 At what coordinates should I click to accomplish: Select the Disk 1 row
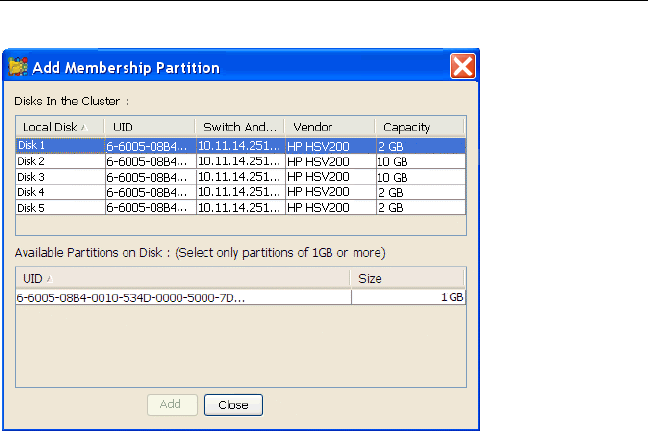59,145
